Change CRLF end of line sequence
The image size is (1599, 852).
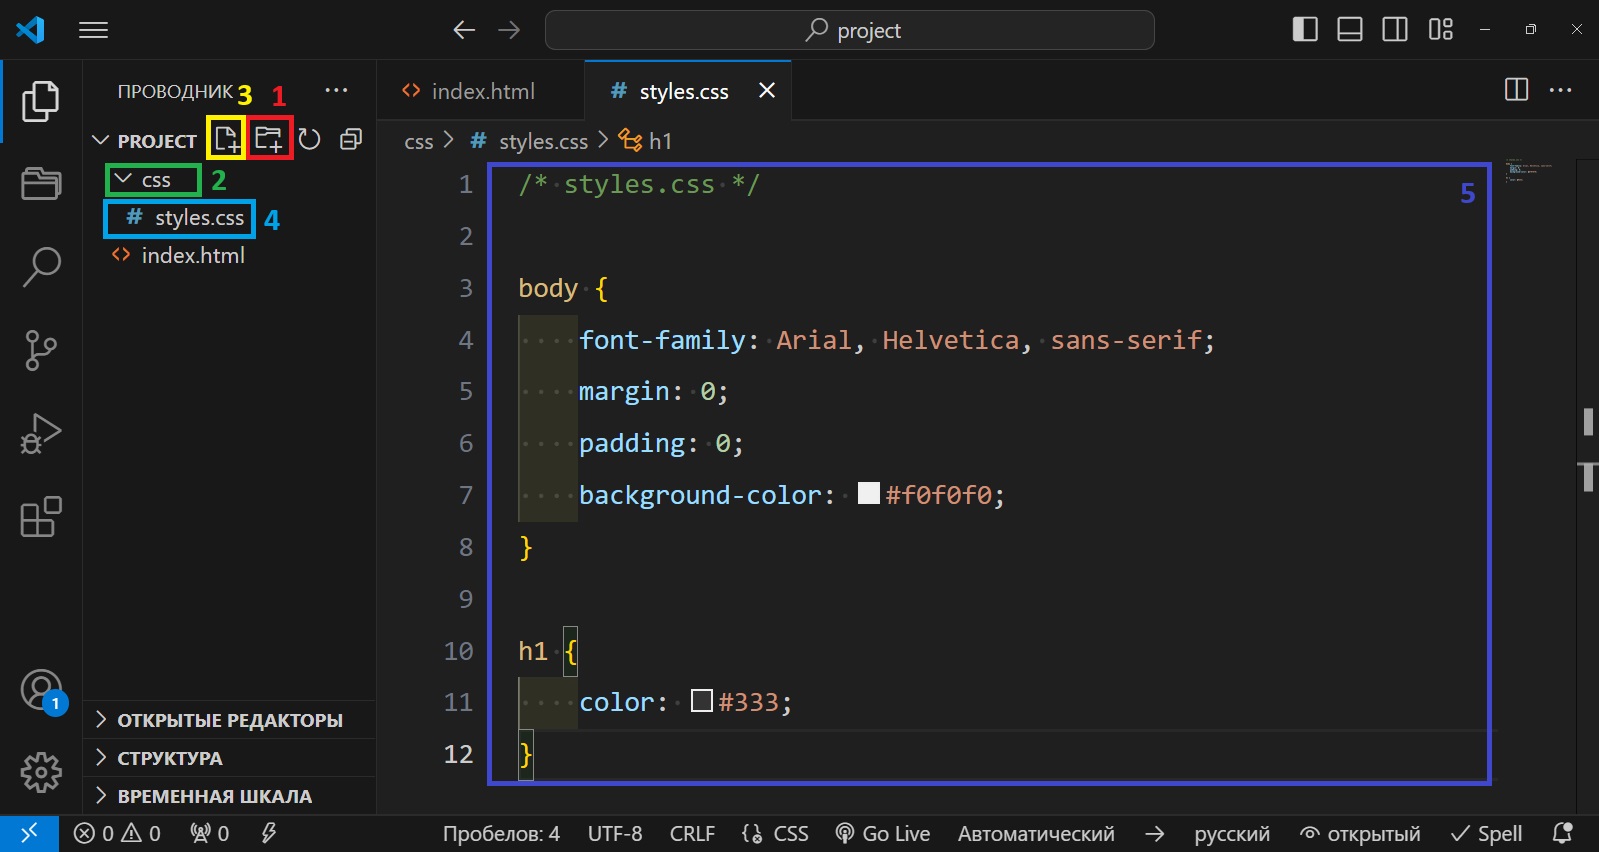pos(692,833)
